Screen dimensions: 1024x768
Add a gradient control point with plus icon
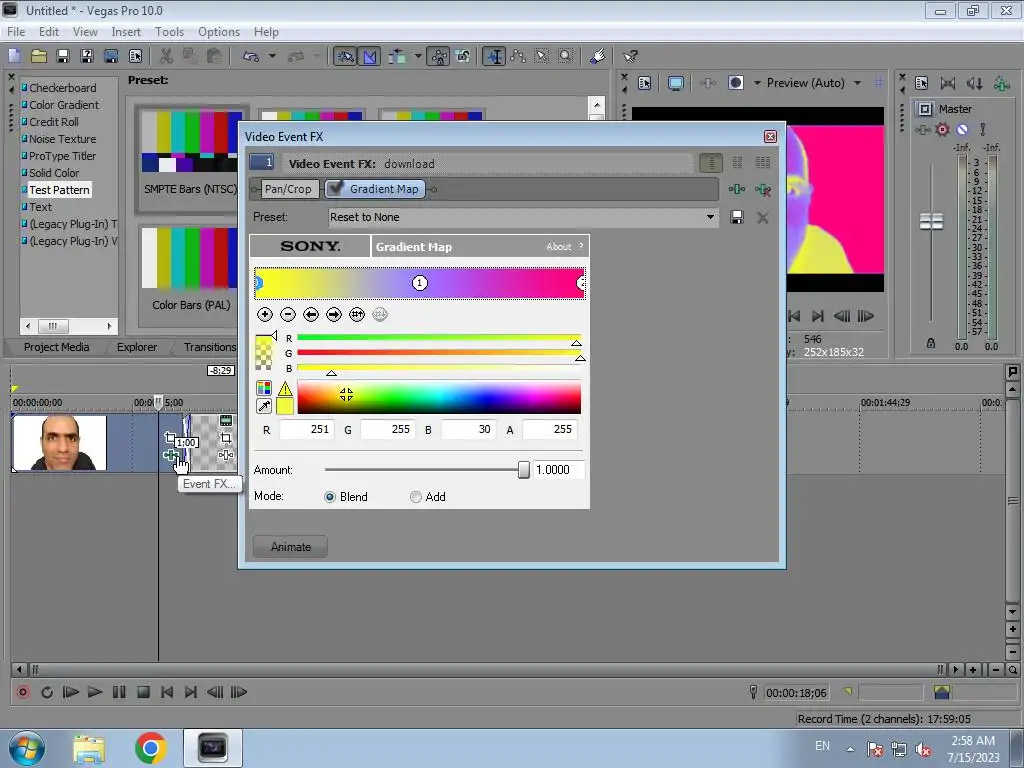tap(264, 315)
